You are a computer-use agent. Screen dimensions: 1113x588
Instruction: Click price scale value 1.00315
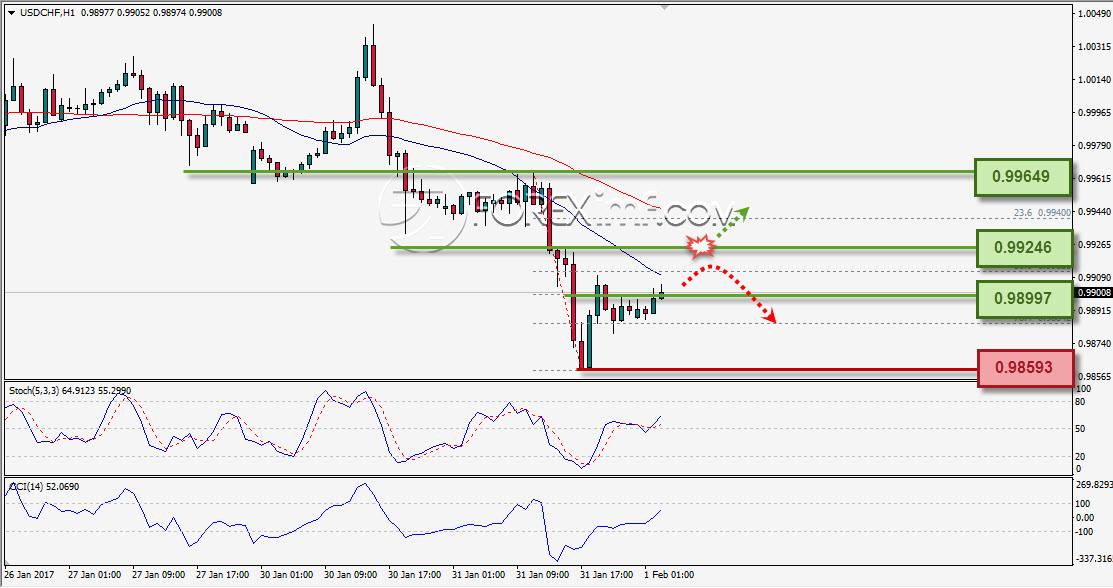pyautogui.click(x=1094, y=47)
